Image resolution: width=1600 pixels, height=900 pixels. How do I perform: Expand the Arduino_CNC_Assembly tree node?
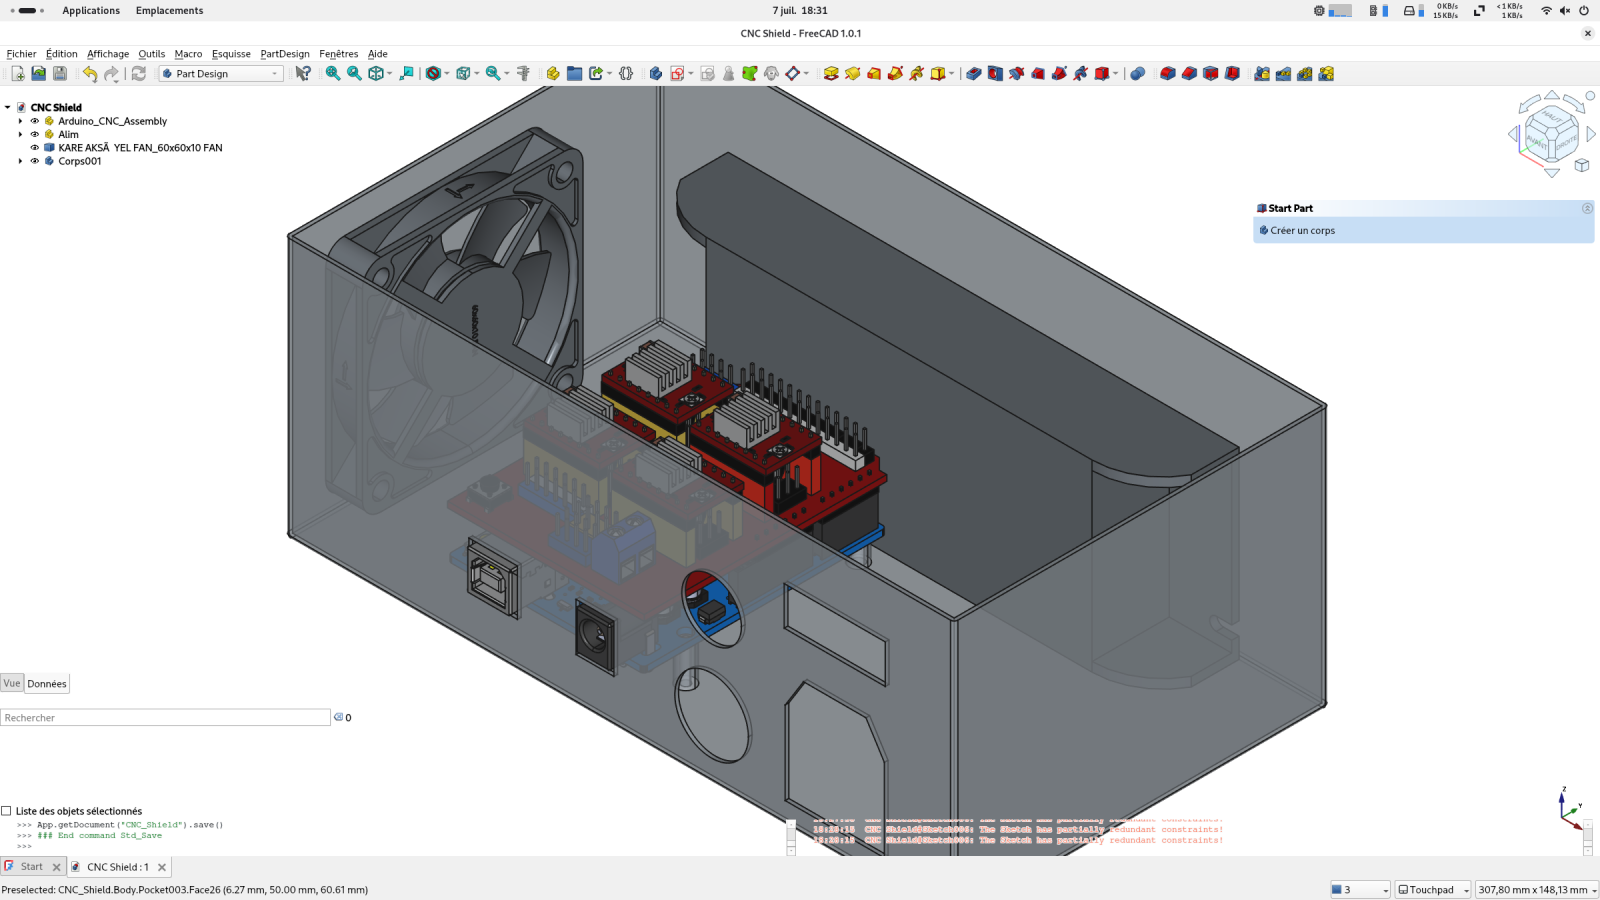point(20,121)
